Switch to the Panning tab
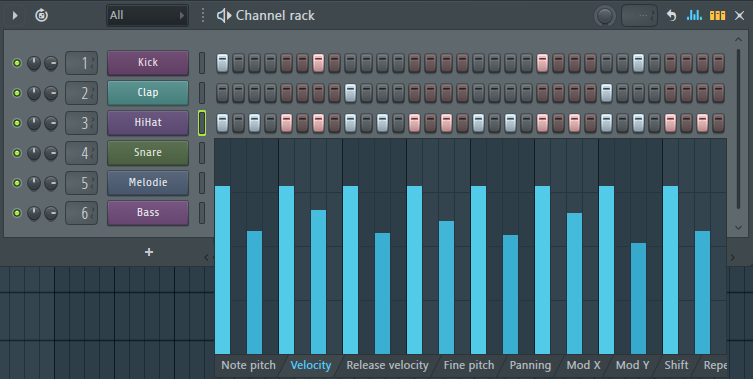This screenshot has width=753, height=379. click(530, 365)
